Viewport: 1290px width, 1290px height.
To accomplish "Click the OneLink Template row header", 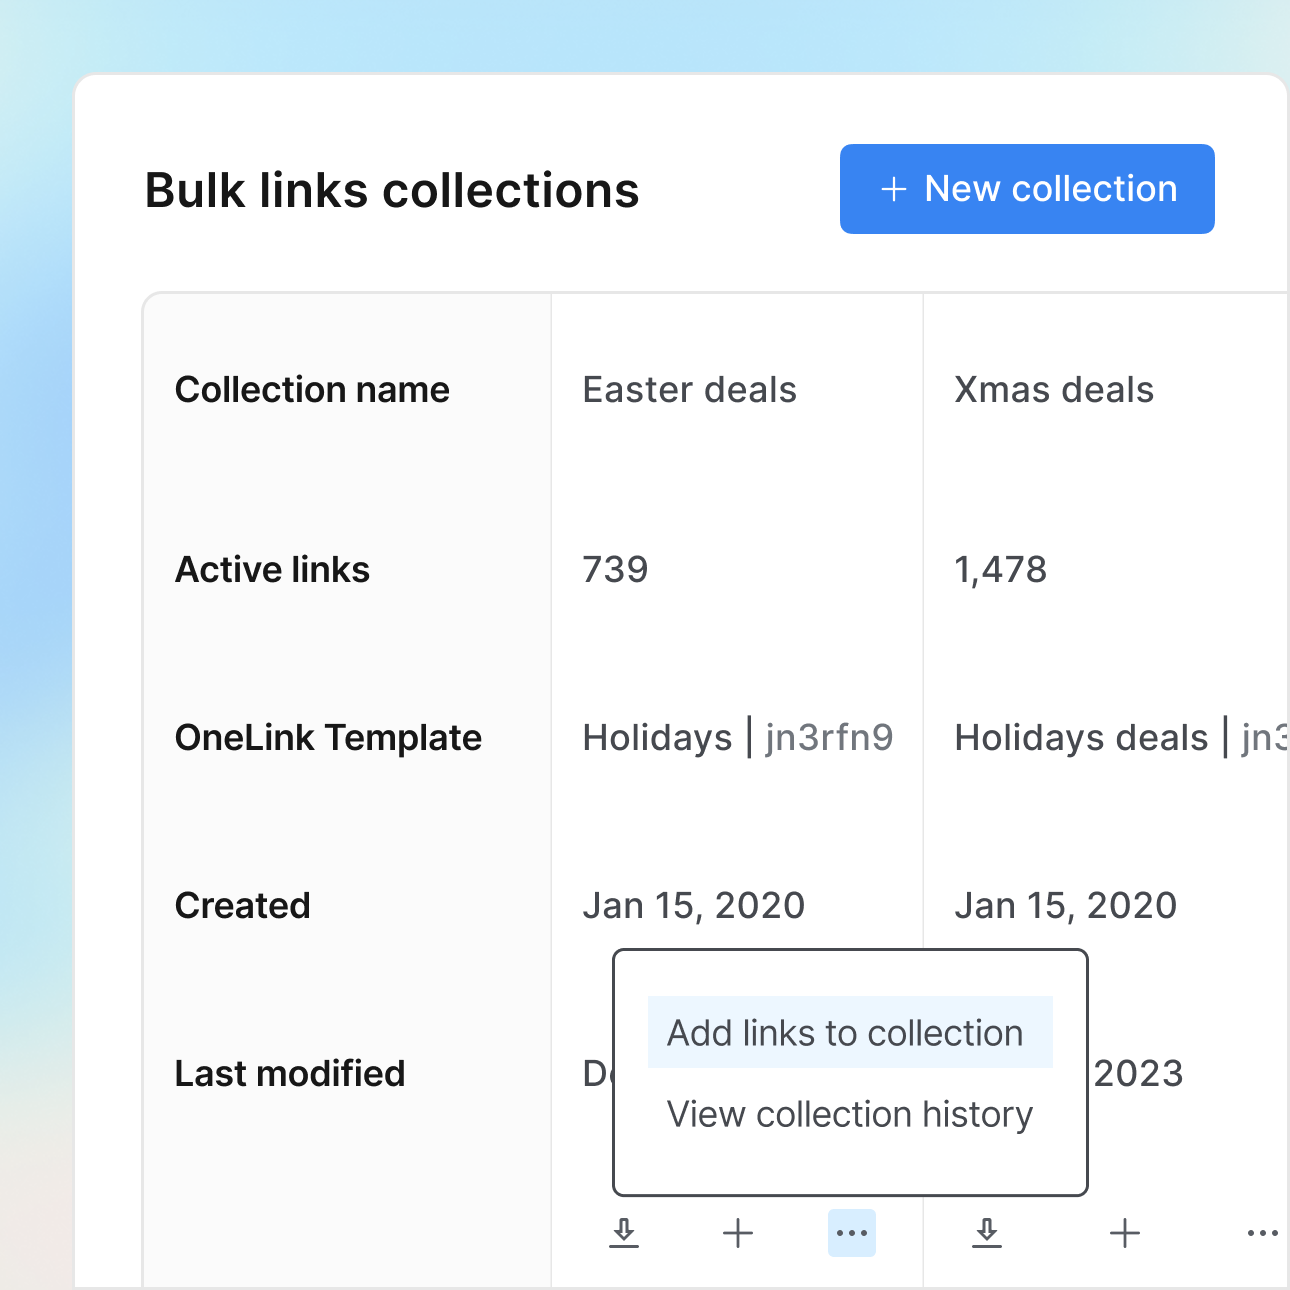I will pos(328,738).
